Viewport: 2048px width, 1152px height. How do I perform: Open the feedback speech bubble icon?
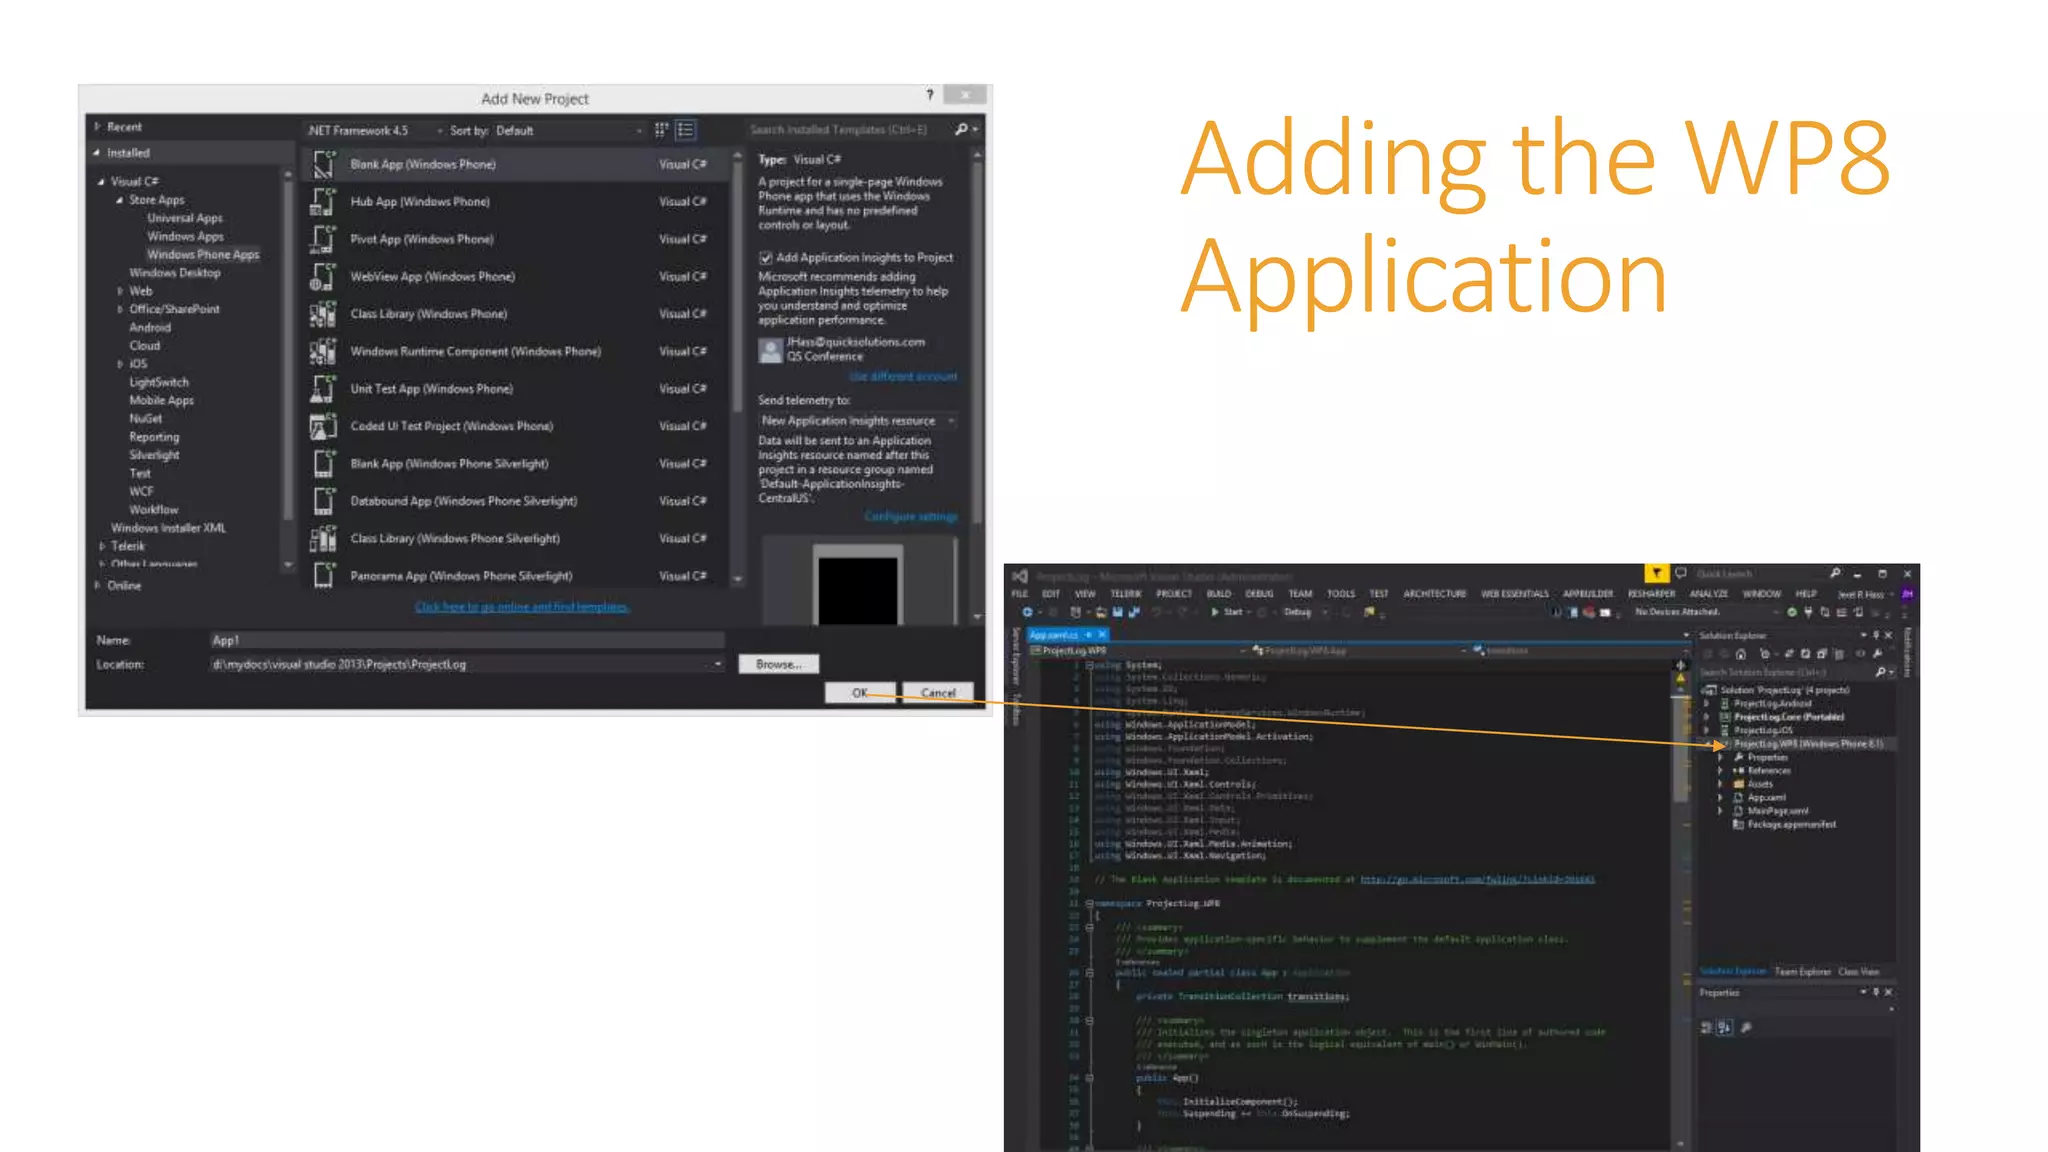click(1681, 573)
